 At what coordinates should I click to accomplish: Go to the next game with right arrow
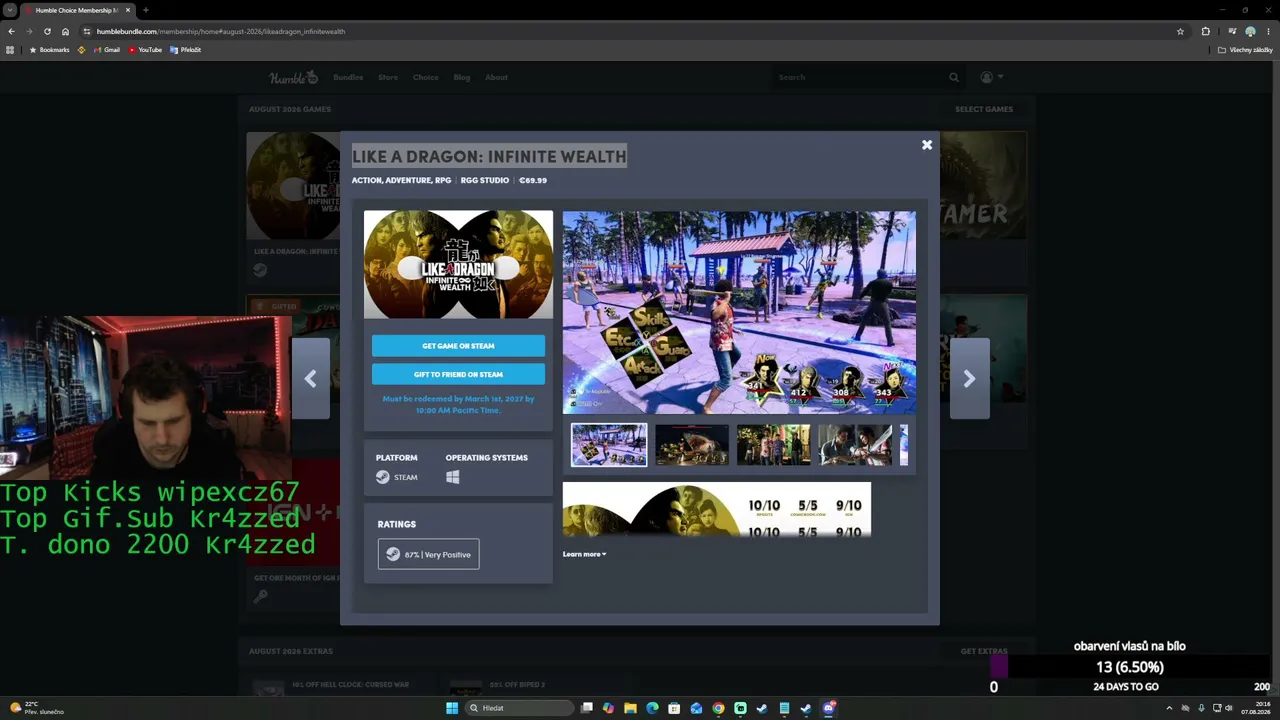click(969, 378)
